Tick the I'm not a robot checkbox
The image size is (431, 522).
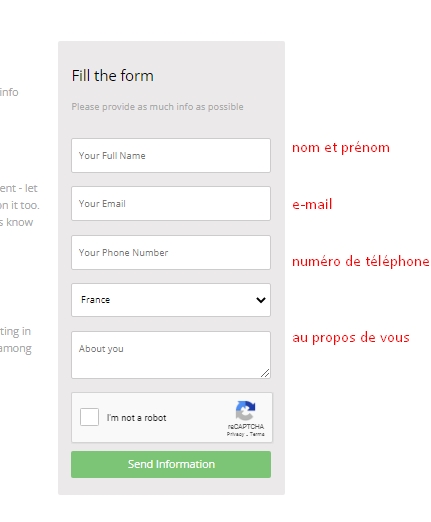(x=89, y=417)
